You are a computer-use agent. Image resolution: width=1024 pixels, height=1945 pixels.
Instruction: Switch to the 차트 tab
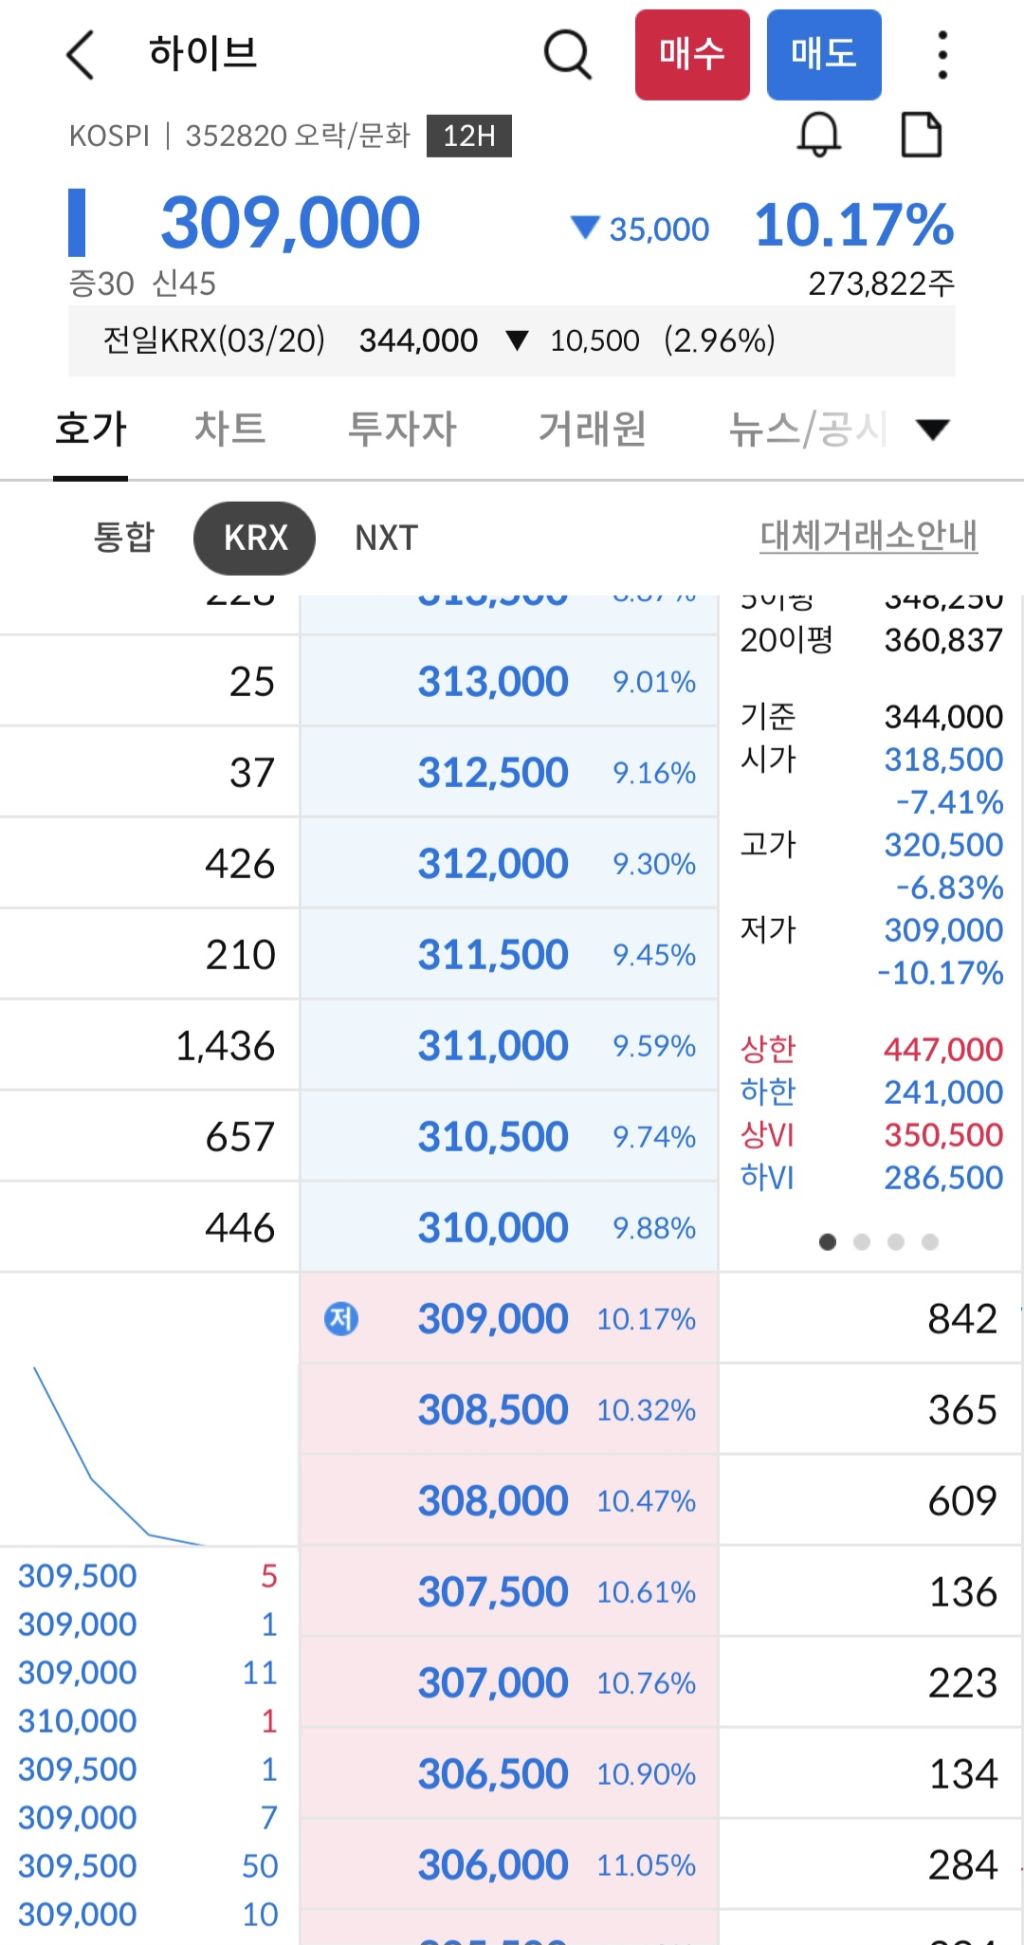pos(230,430)
